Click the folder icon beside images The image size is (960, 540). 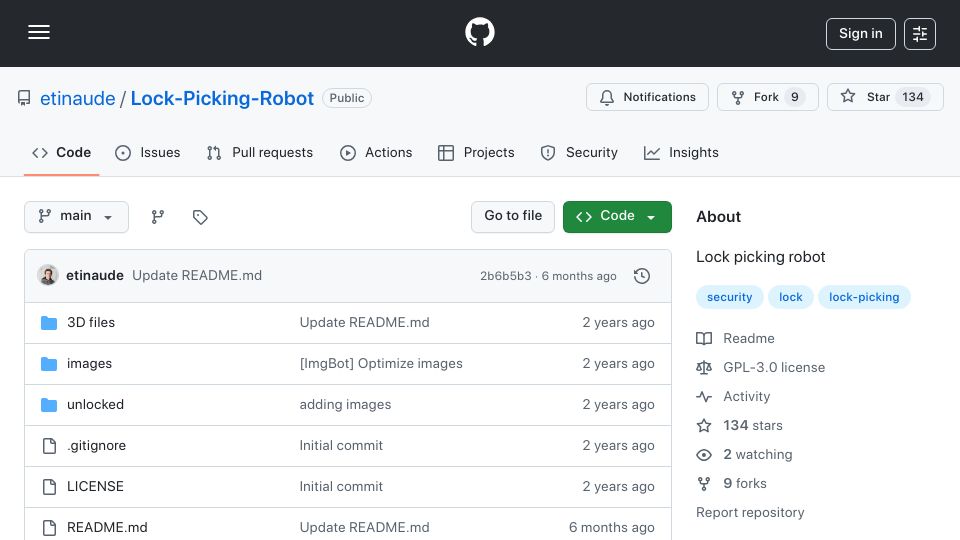pos(49,364)
